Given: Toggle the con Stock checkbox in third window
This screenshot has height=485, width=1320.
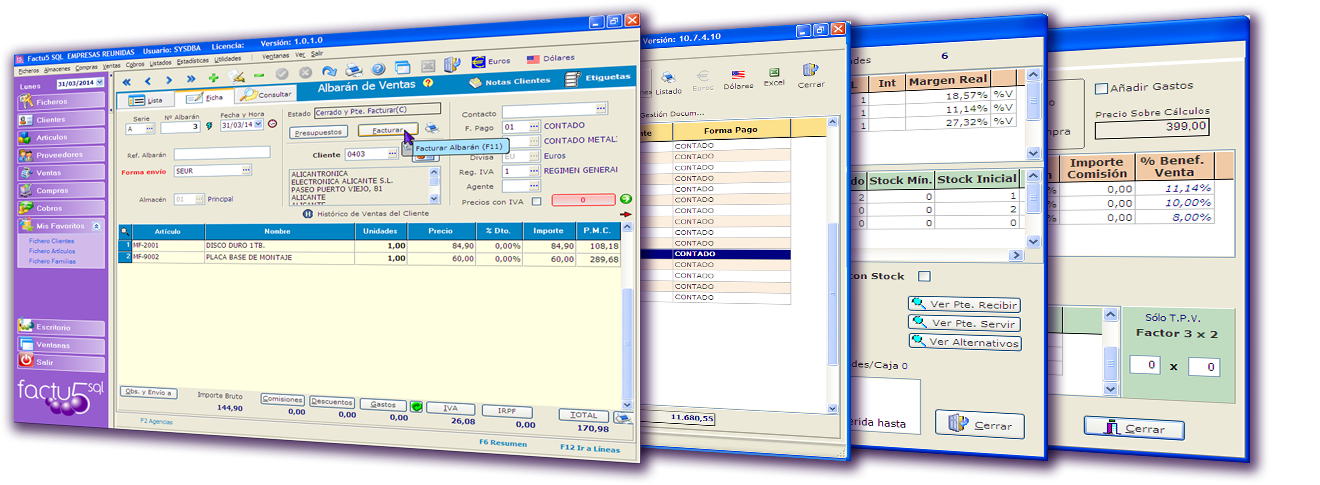Looking at the screenshot, I should pyautogui.click(x=924, y=276).
